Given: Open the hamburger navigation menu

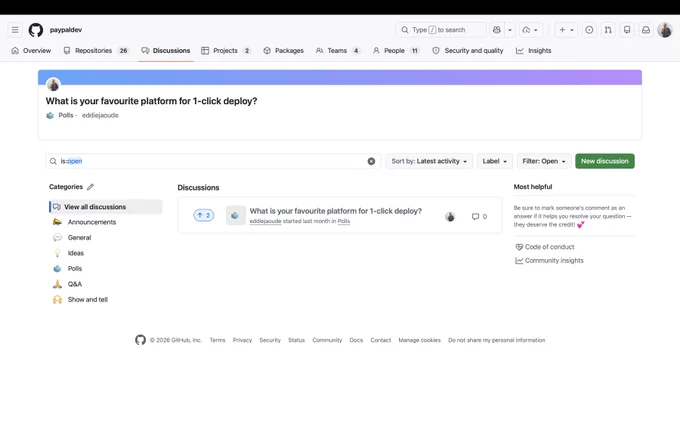Looking at the screenshot, I should [x=15, y=30].
